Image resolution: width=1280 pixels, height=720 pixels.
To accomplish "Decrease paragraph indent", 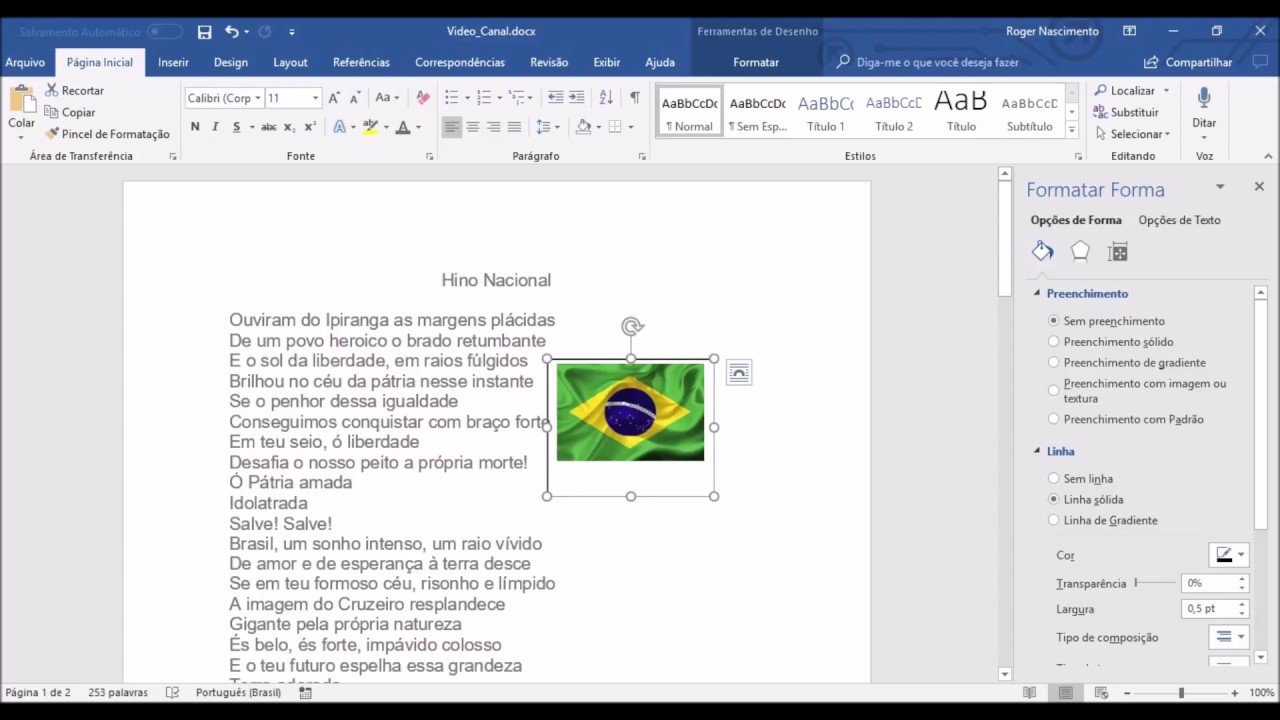I will tap(555, 98).
